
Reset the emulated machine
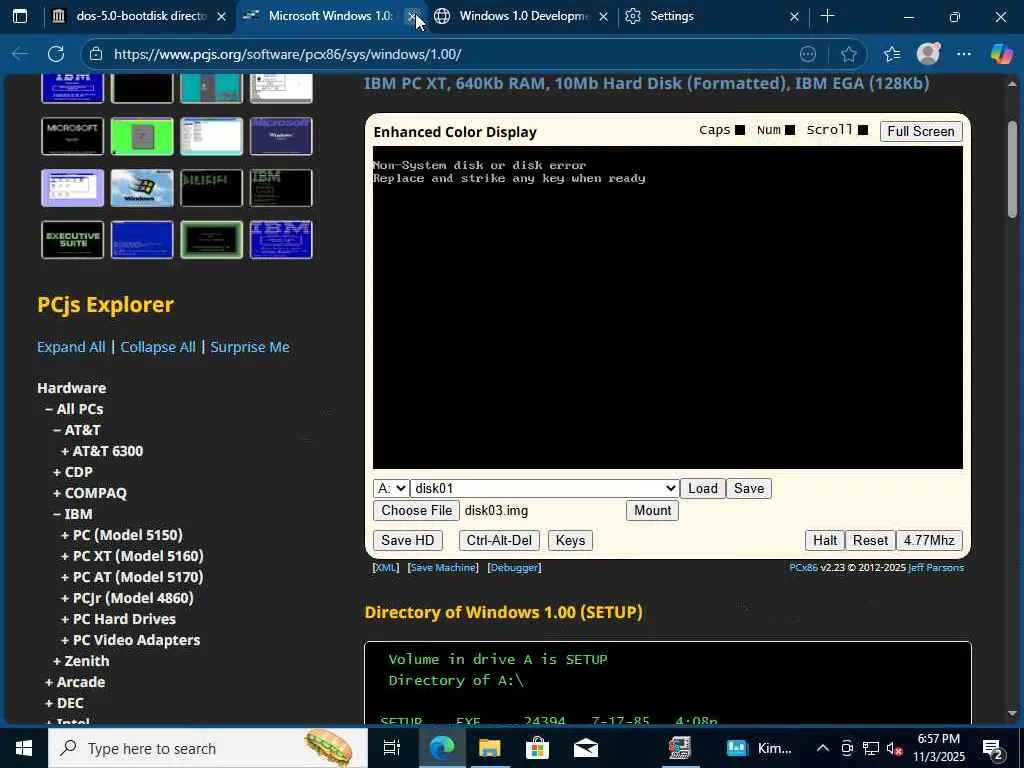(870, 541)
